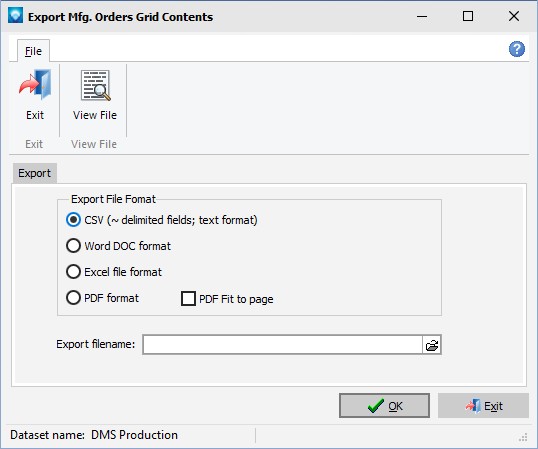Click the application logo in title bar

click(15, 16)
